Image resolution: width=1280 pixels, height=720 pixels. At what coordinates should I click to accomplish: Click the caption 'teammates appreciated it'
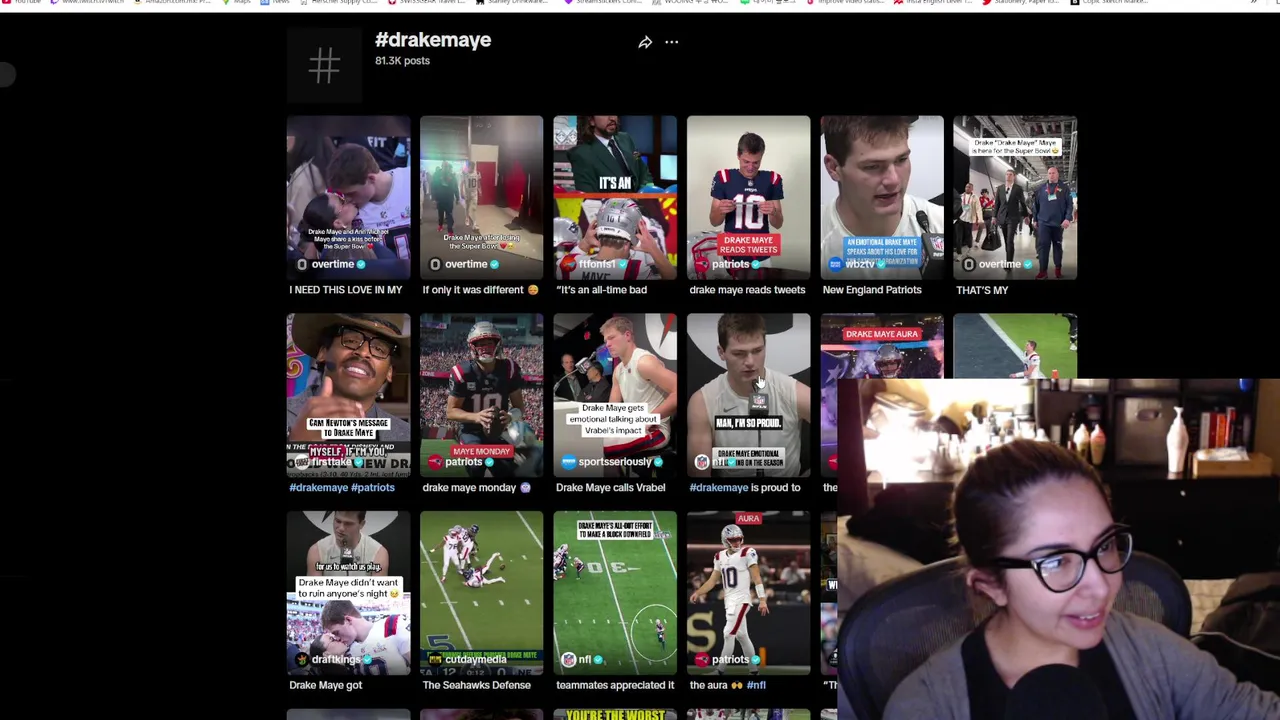[615, 686]
